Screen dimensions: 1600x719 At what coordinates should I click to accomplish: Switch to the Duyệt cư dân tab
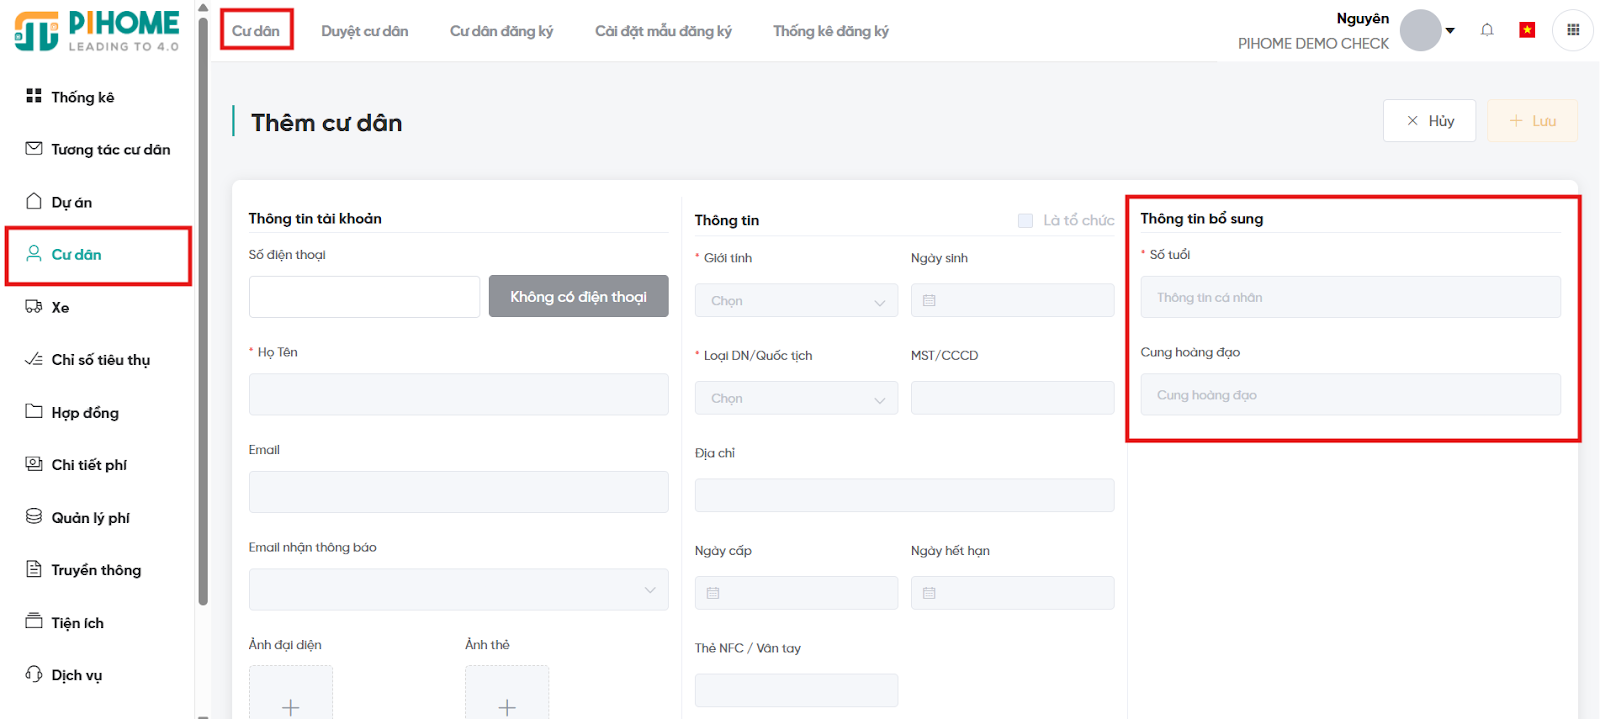pos(364,31)
